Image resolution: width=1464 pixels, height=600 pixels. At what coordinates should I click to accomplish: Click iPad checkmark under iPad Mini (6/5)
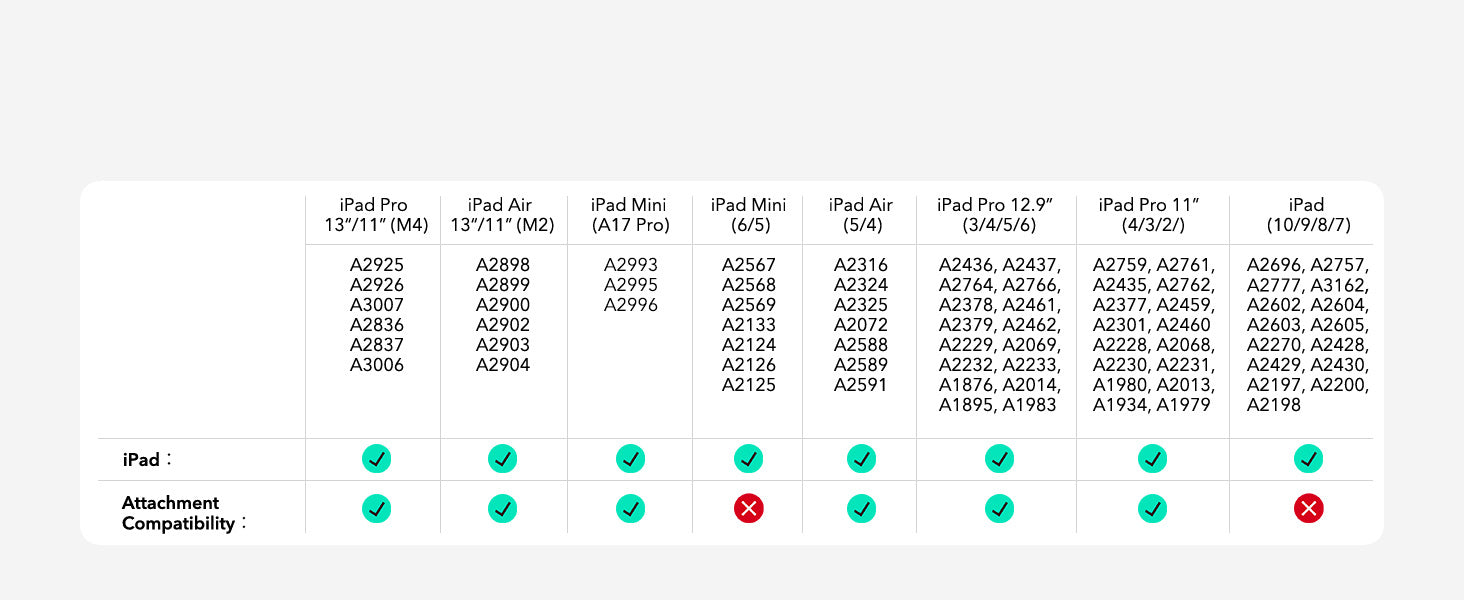[x=748, y=459]
